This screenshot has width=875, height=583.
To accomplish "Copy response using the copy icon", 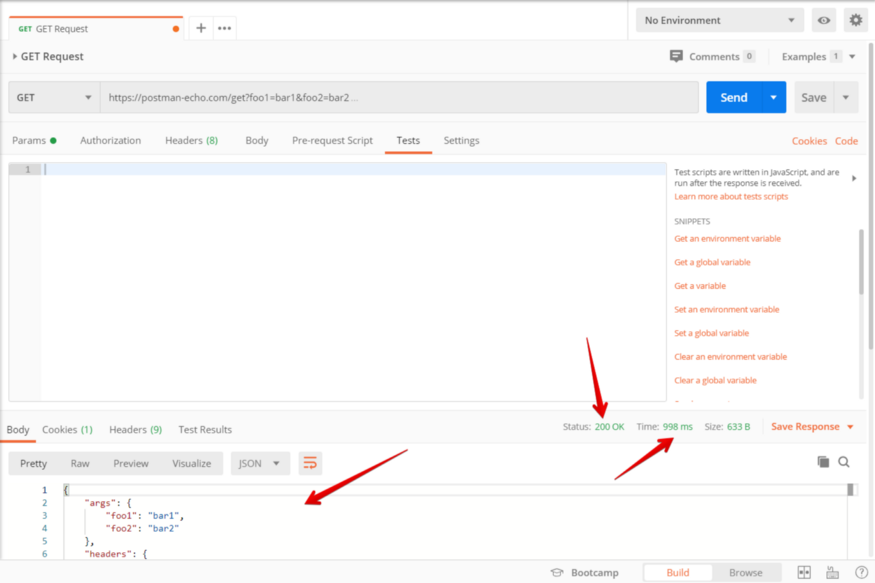I will coord(823,462).
